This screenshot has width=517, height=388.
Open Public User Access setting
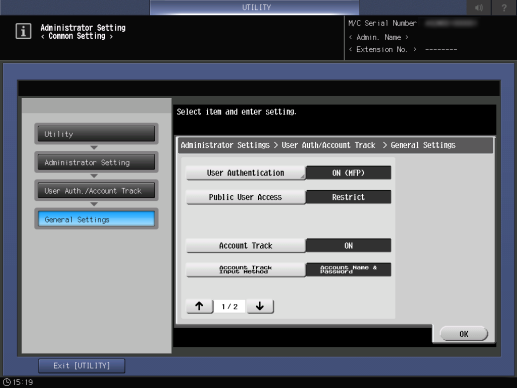(x=246, y=197)
